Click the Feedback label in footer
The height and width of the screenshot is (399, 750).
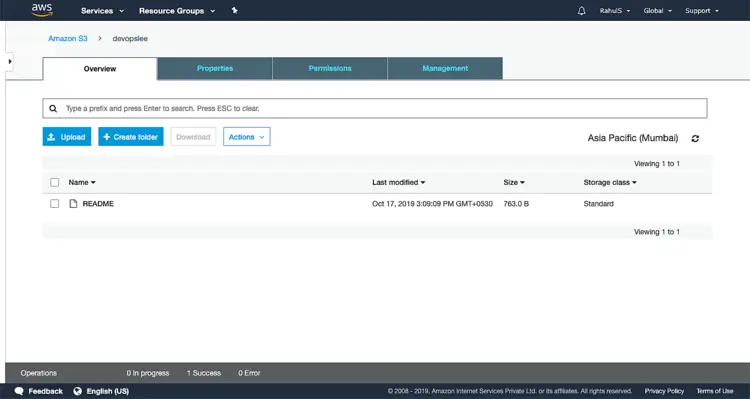coord(45,391)
